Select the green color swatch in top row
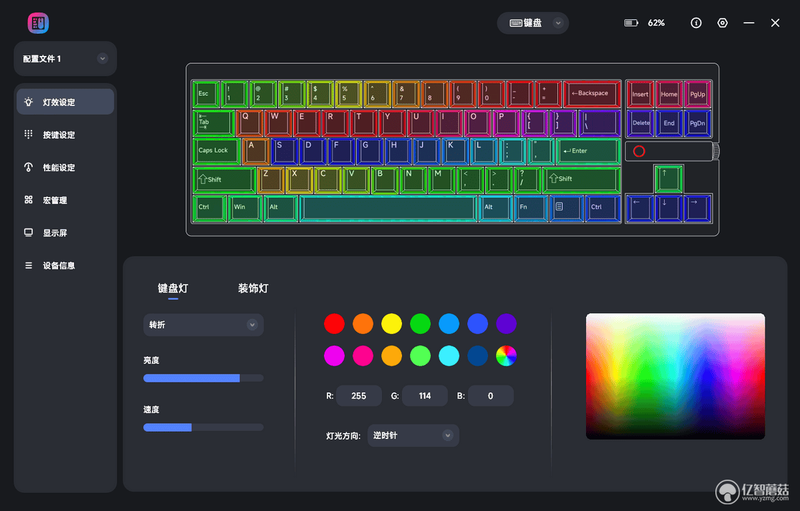The width and height of the screenshot is (800, 511). pyautogui.click(x=420, y=324)
